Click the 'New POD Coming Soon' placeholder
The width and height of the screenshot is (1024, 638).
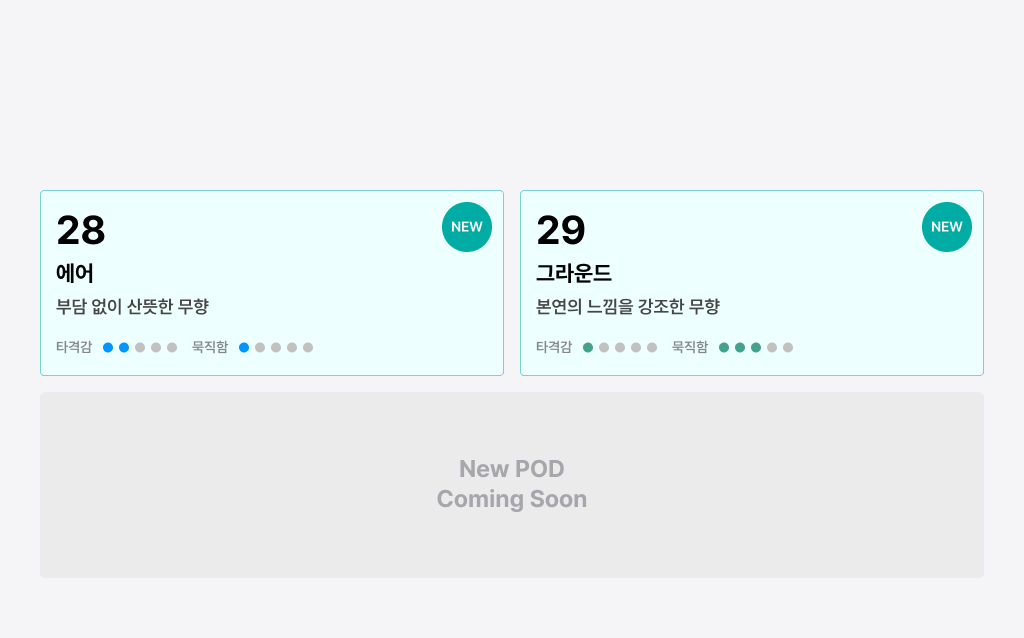512,484
